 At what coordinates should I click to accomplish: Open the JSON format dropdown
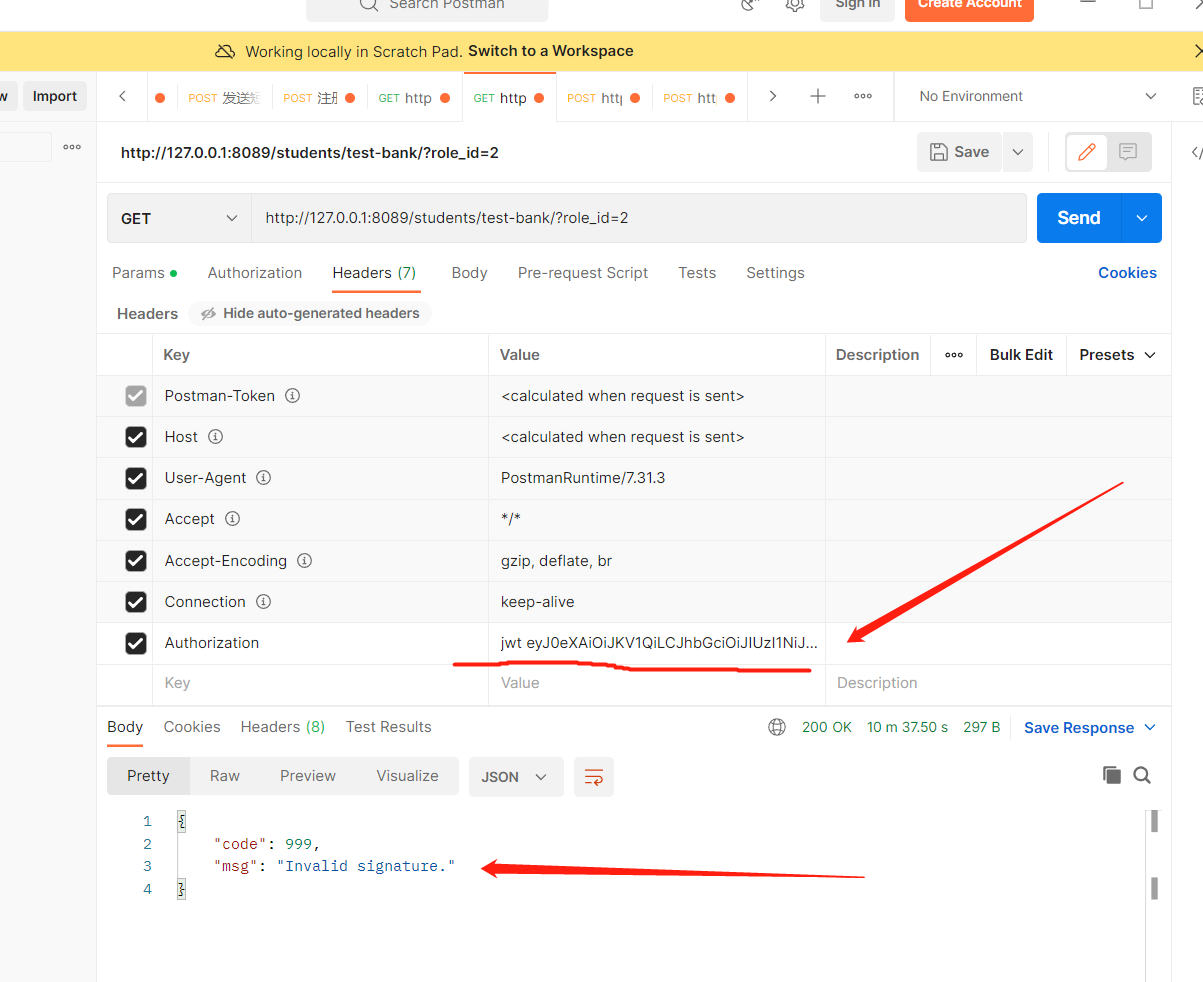click(x=516, y=777)
